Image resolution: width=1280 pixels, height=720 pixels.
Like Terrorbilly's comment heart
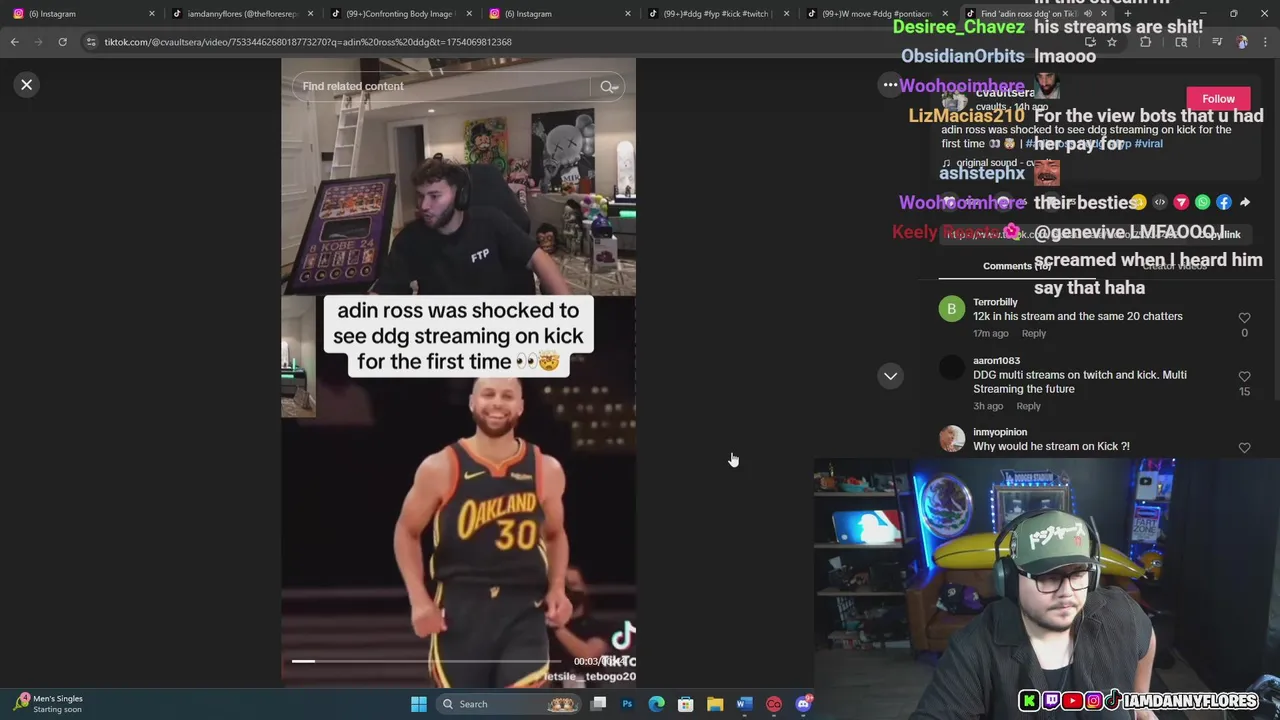click(1244, 318)
